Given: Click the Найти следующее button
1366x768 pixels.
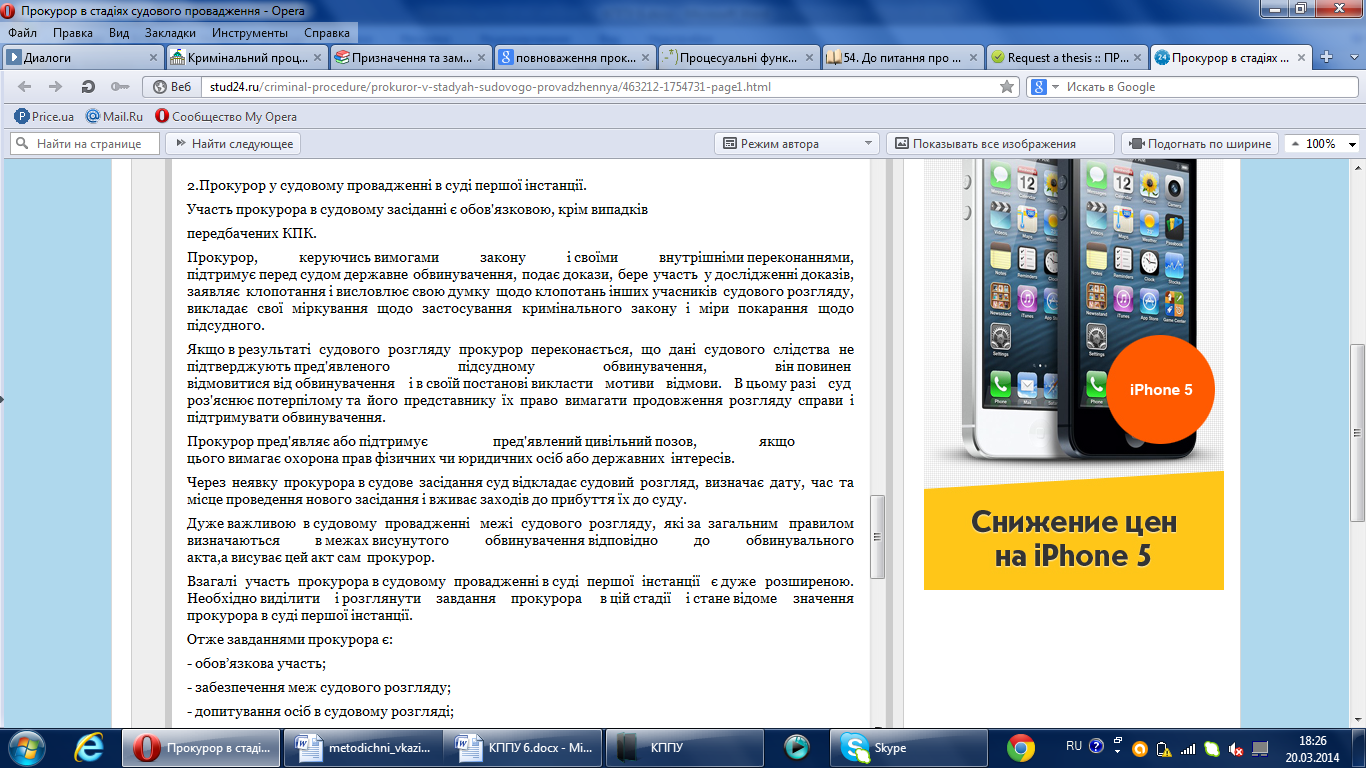Looking at the screenshot, I should pos(233,144).
